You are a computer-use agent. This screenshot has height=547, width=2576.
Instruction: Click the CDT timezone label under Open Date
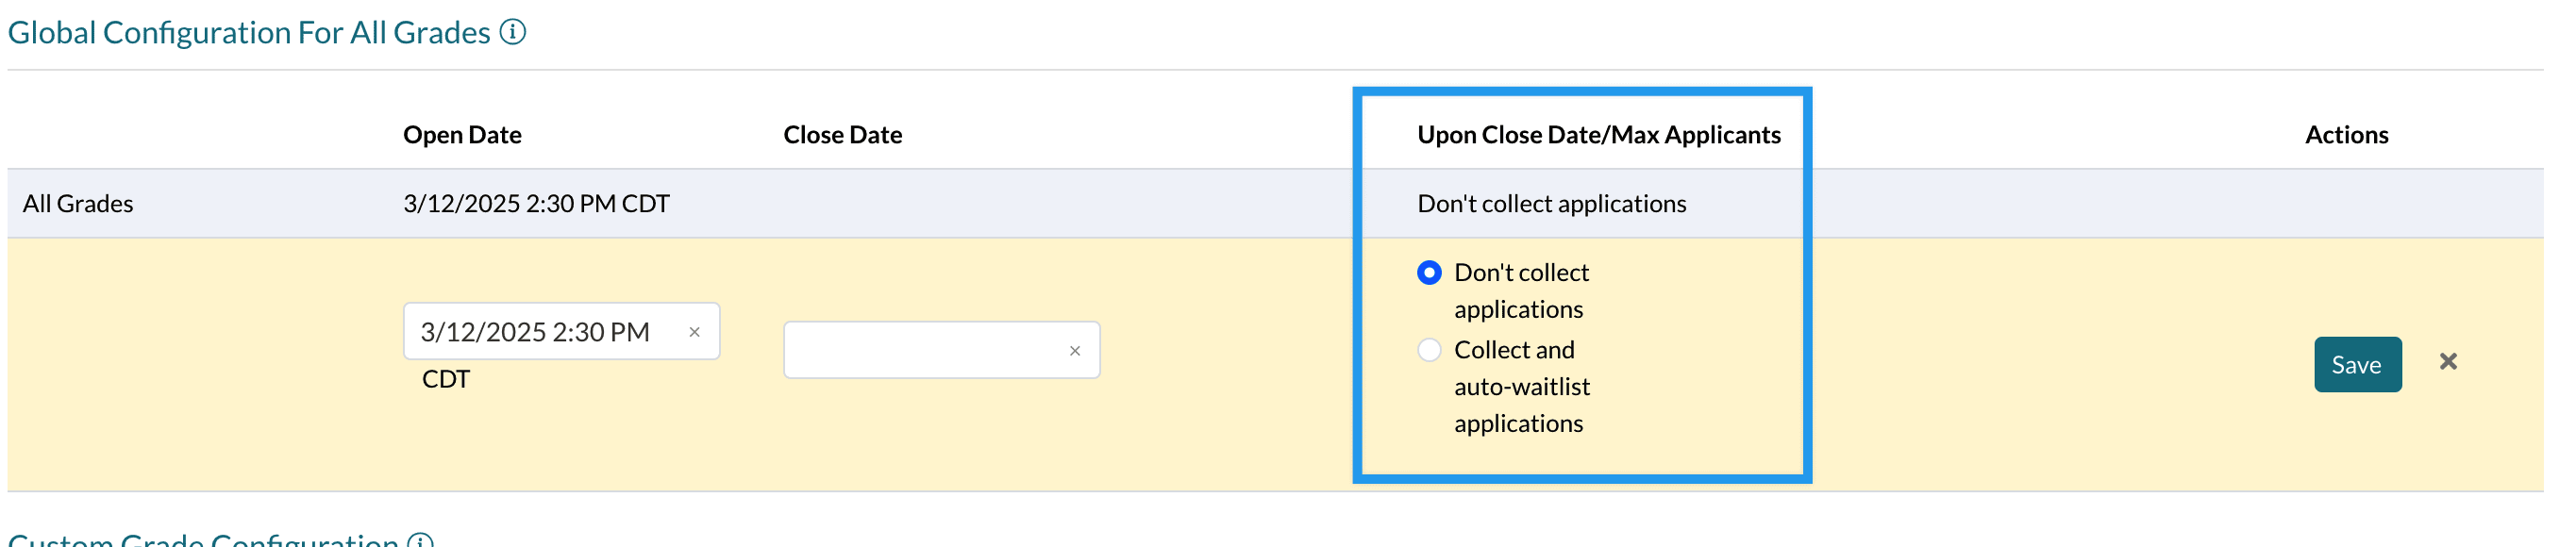point(446,379)
